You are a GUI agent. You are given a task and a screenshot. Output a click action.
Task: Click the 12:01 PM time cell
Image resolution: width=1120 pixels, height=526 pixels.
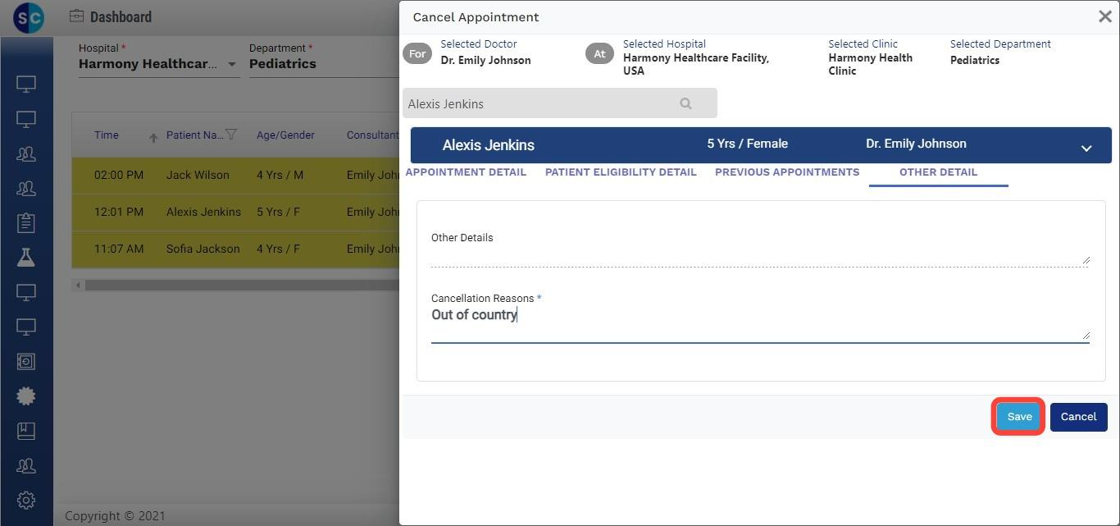pyautogui.click(x=119, y=212)
